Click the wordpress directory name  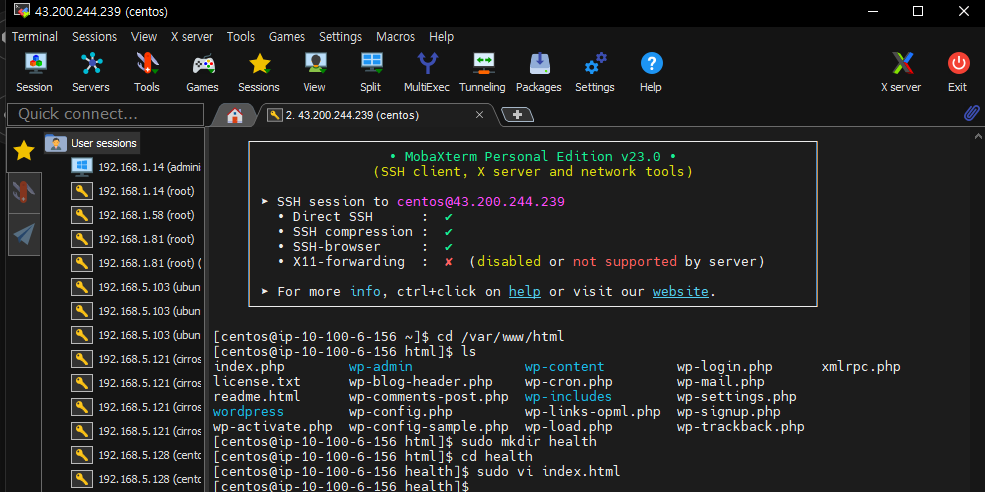tap(249, 412)
